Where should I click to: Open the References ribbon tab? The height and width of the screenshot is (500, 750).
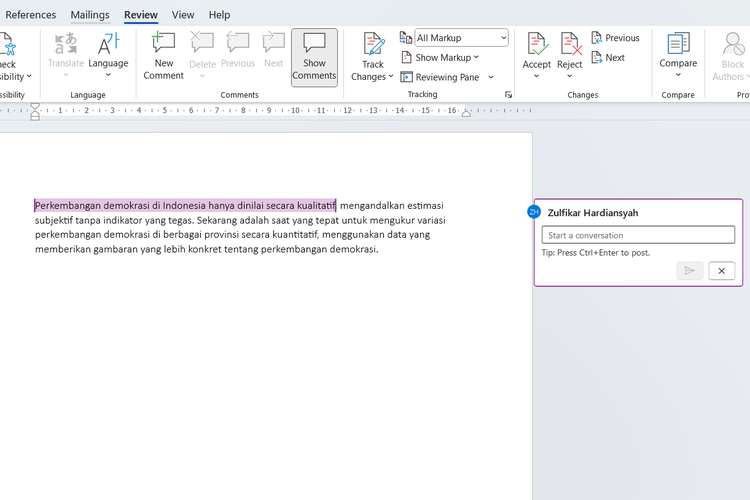pos(30,15)
